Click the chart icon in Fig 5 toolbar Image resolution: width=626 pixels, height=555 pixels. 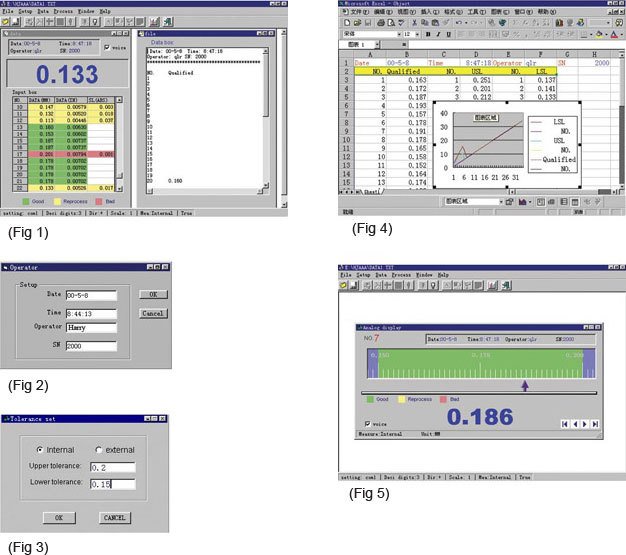tap(493, 285)
